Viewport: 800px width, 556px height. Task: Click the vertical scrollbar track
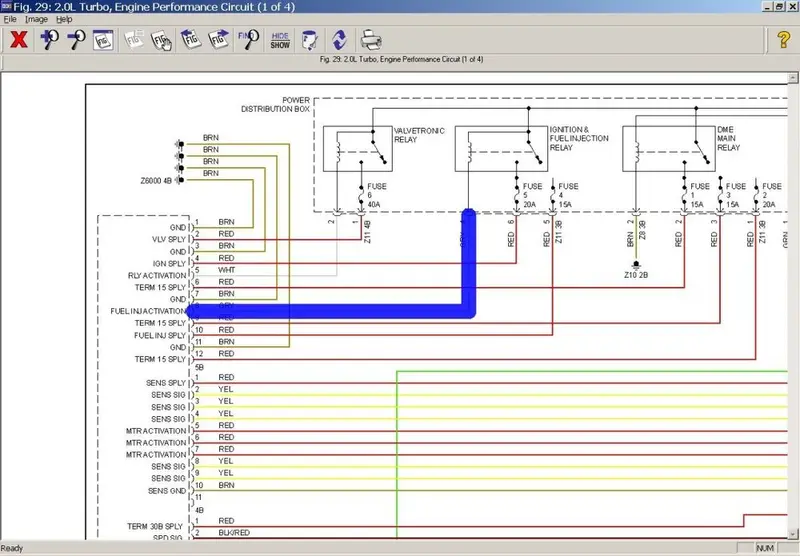pos(792,306)
